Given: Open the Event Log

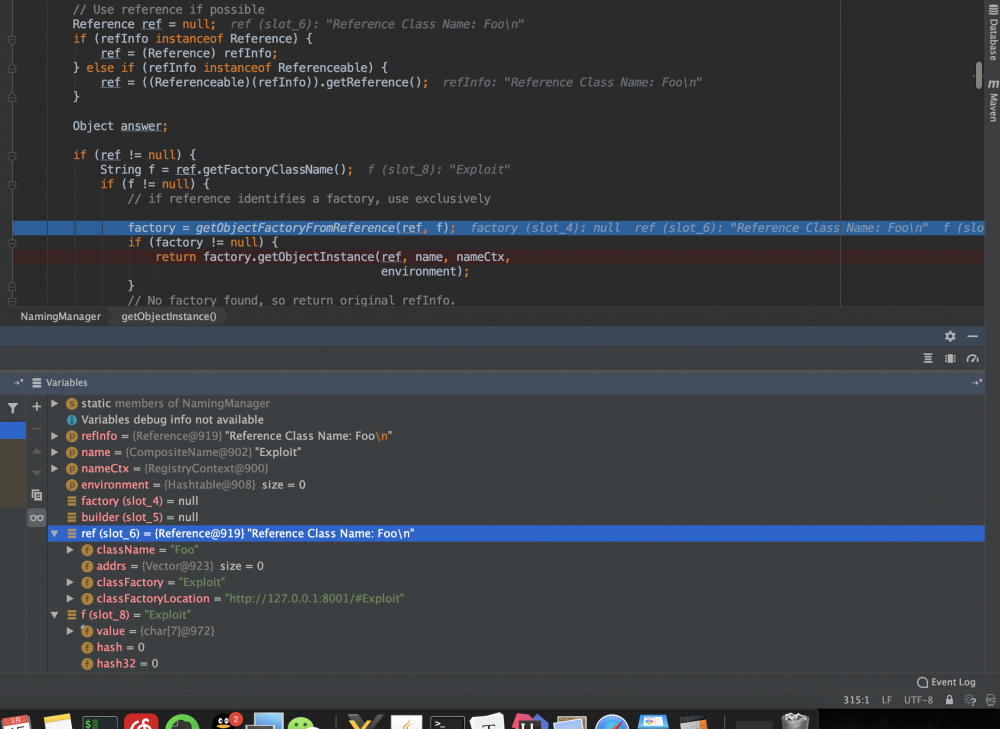Looking at the screenshot, I should [945, 682].
